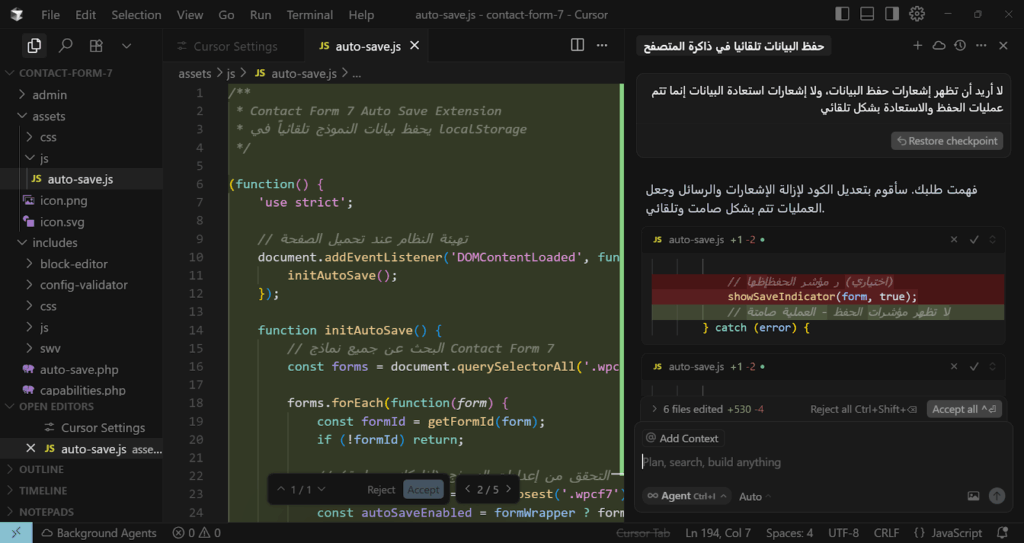The height and width of the screenshot is (543, 1024).
Task: Open Background Agents from status bar
Action: pyautogui.click(x=99, y=533)
